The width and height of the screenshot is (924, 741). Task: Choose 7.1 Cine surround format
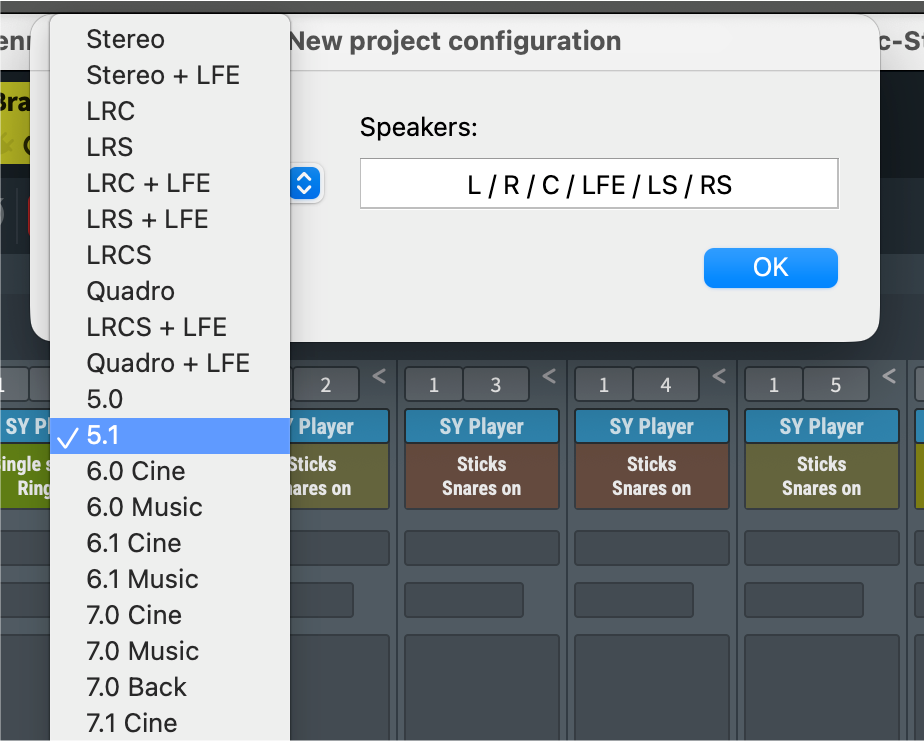click(132, 723)
